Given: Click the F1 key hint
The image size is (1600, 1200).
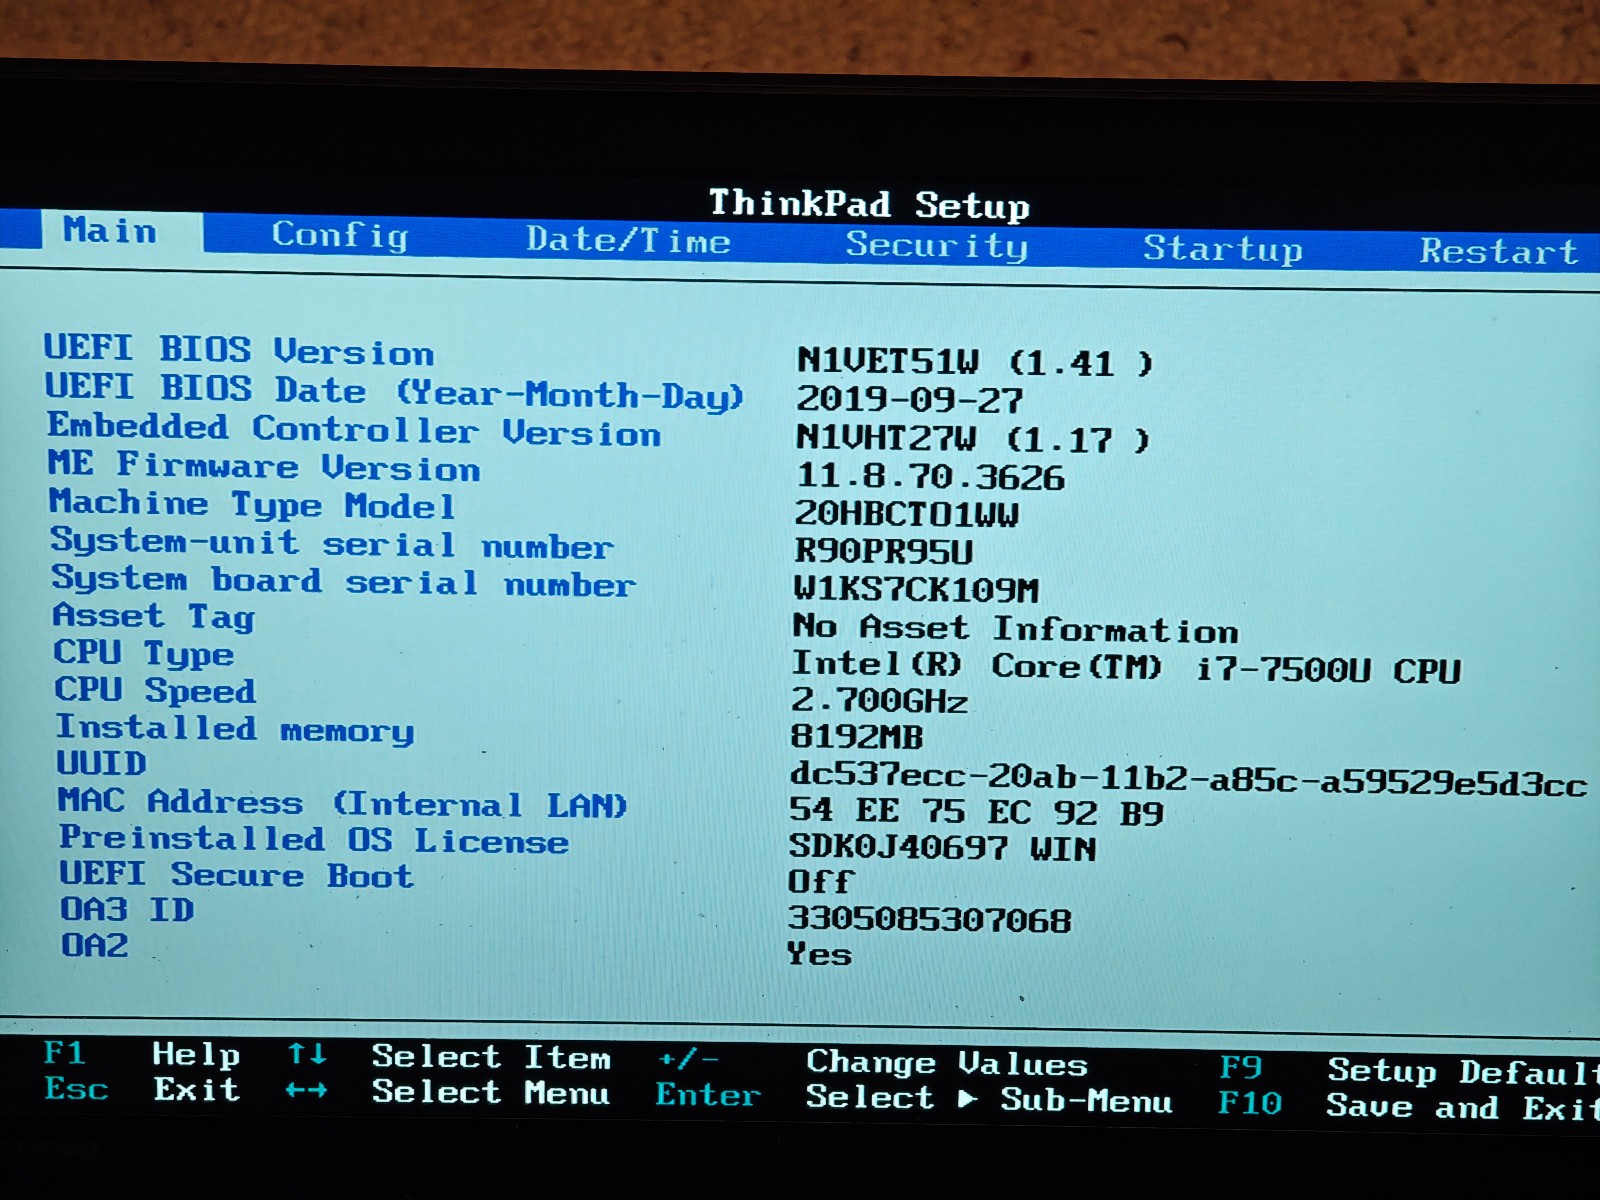Looking at the screenshot, I should pyautogui.click(x=65, y=1053).
